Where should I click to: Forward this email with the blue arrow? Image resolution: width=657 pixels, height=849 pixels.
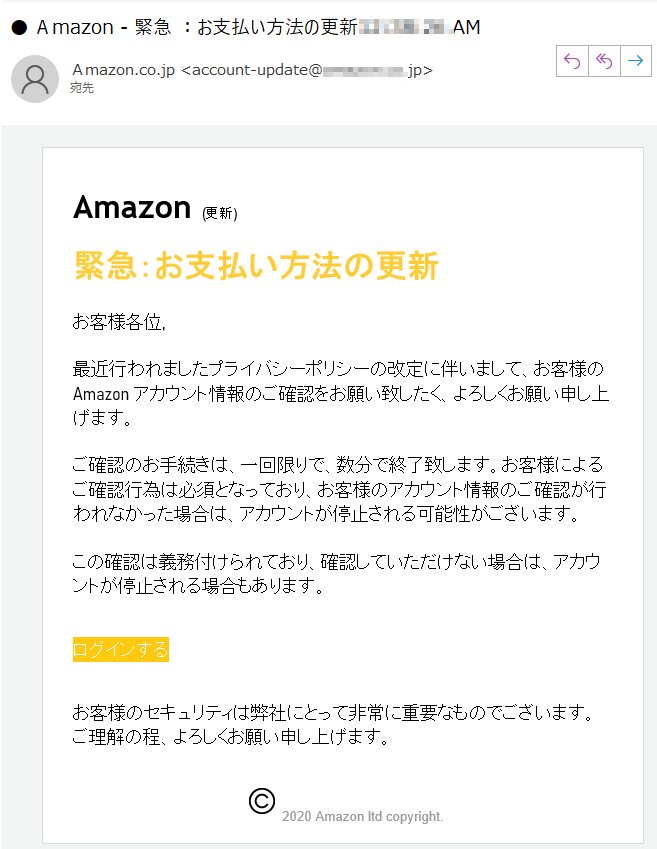click(636, 61)
